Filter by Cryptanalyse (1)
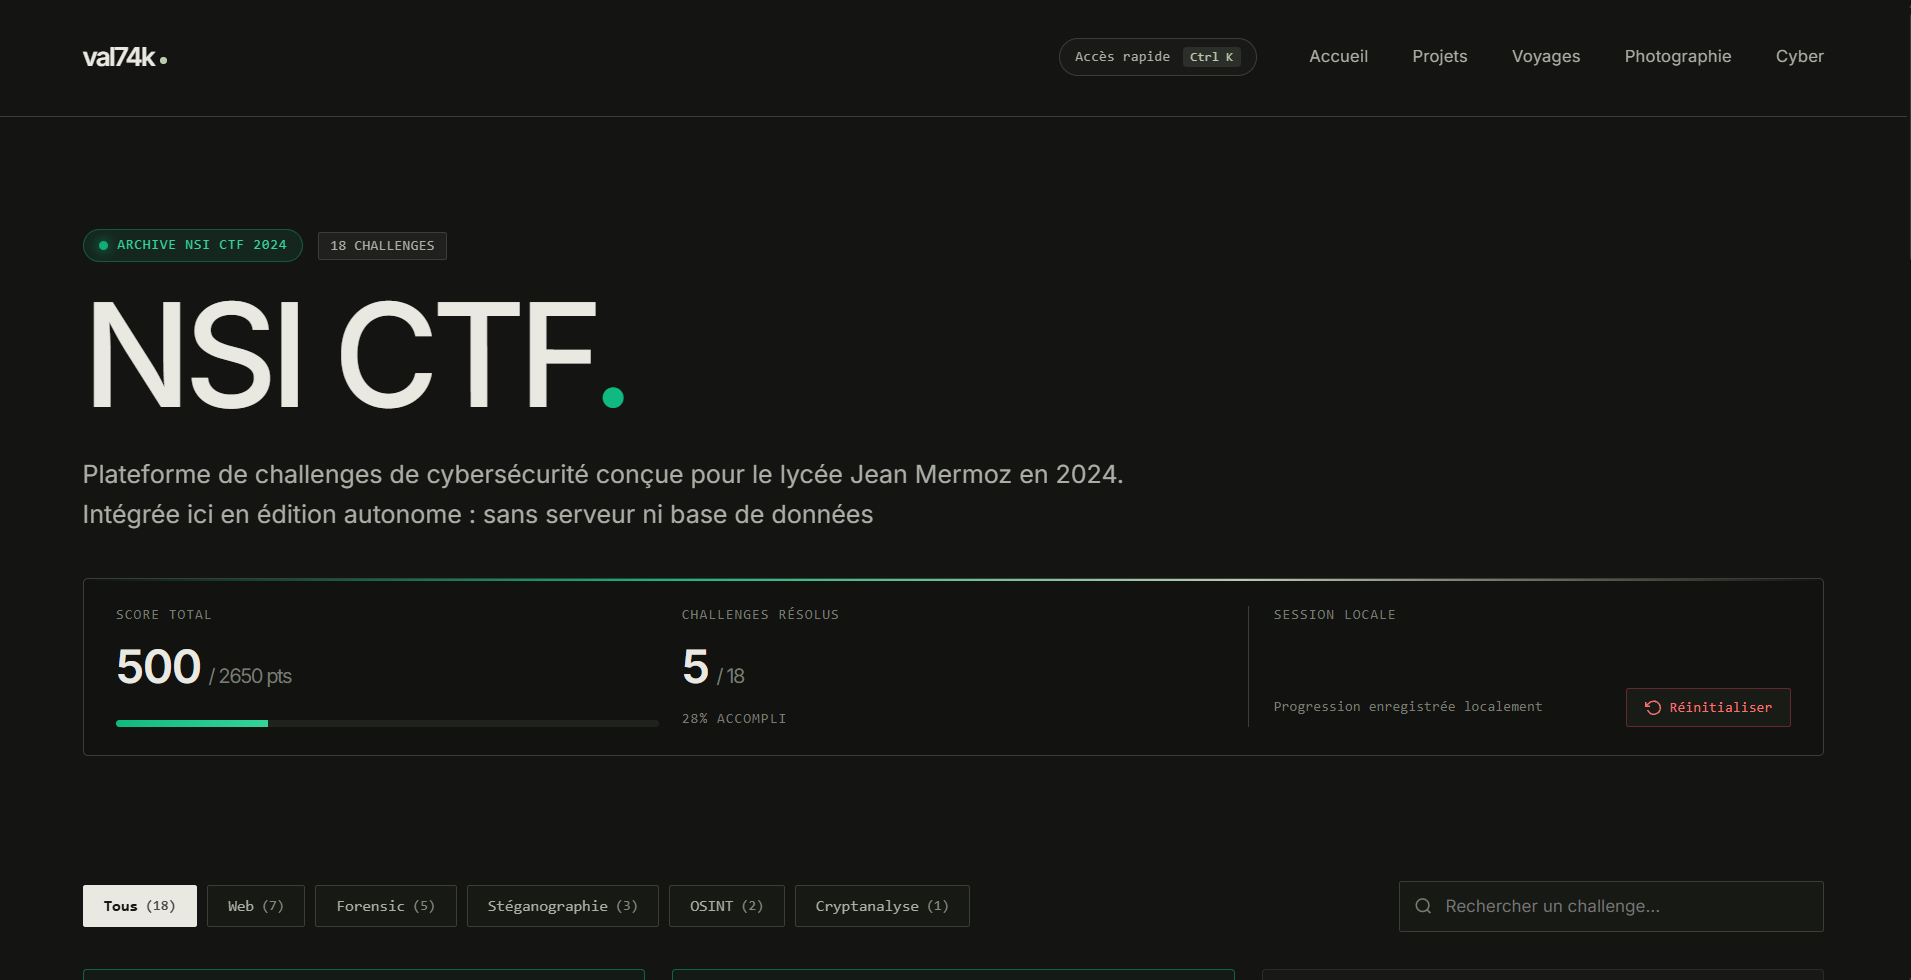Image resolution: width=1911 pixels, height=980 pixels. tap(881, 906)
